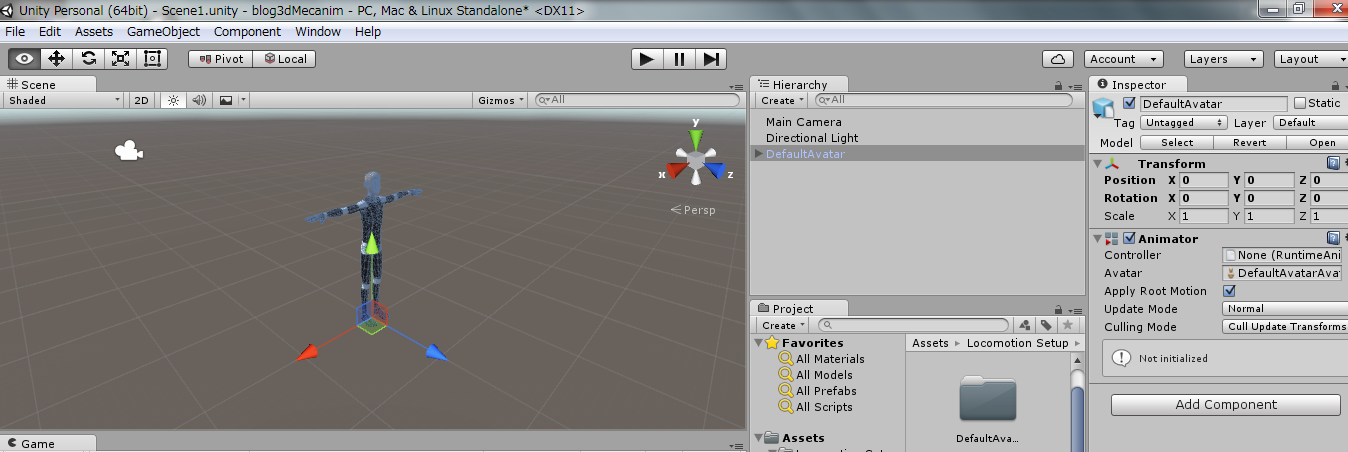This screenshot has width=1348, height=452.
Task: Click the Model Select button
Action: [x=1177, y=142]
